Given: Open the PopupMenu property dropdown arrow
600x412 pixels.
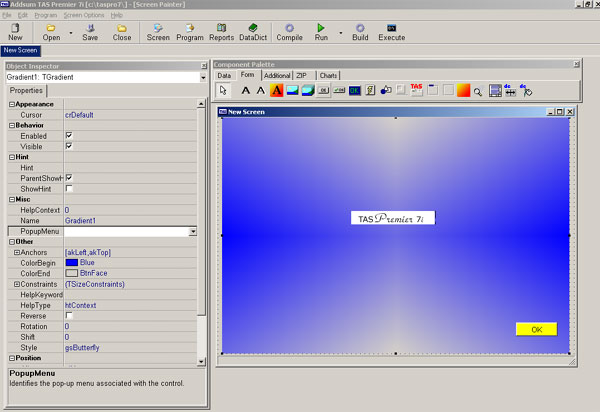Looking at the screenshot, I should [x=193, y=231].
